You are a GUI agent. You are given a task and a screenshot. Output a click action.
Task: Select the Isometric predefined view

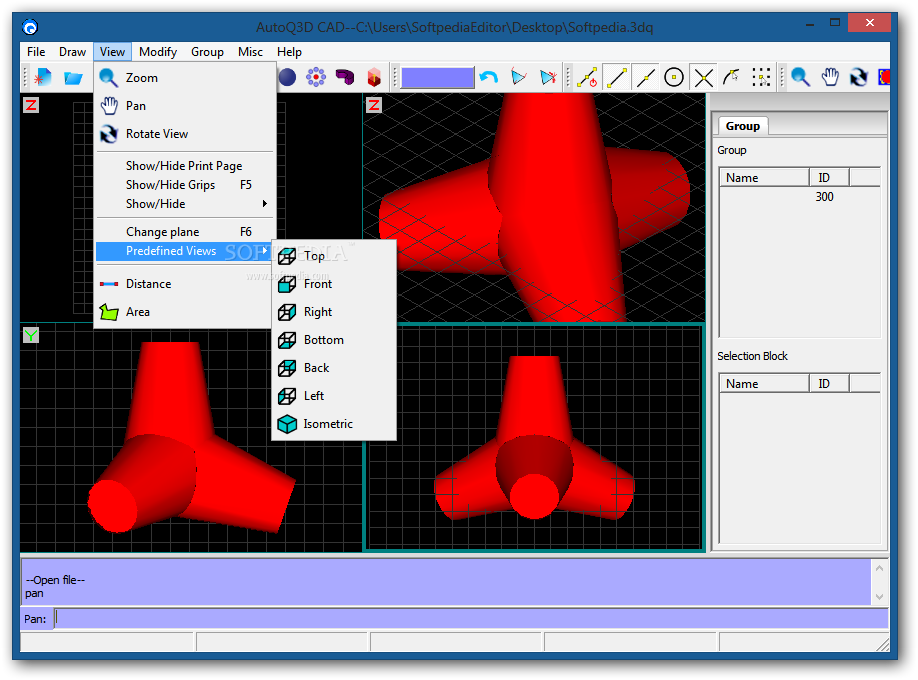pyautogui.click(x=334, y=424)
